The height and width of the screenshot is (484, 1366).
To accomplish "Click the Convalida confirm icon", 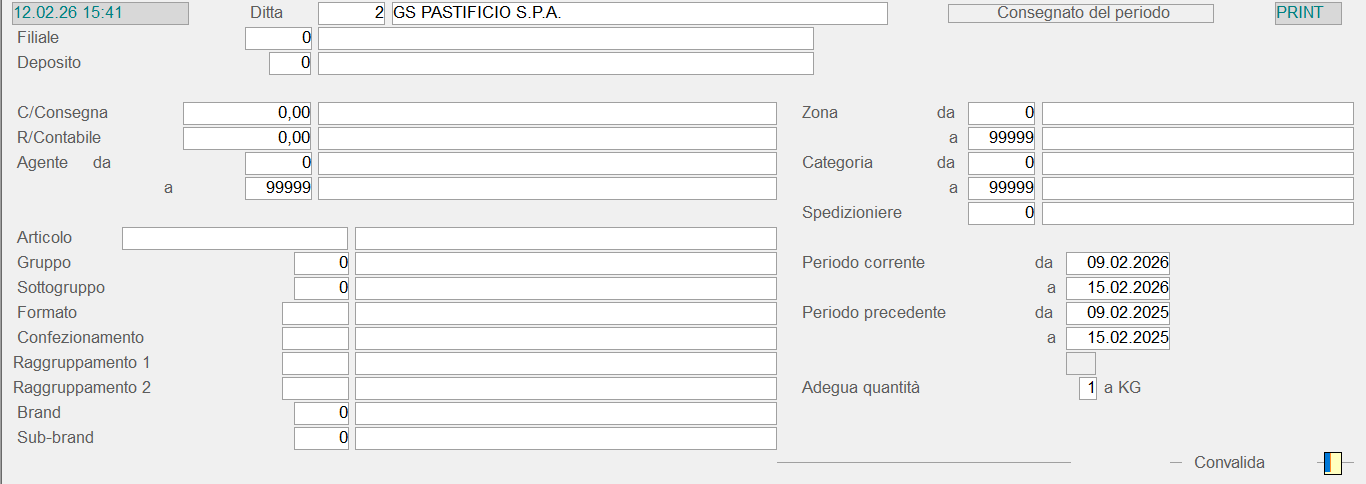I will pos(1332,463).
